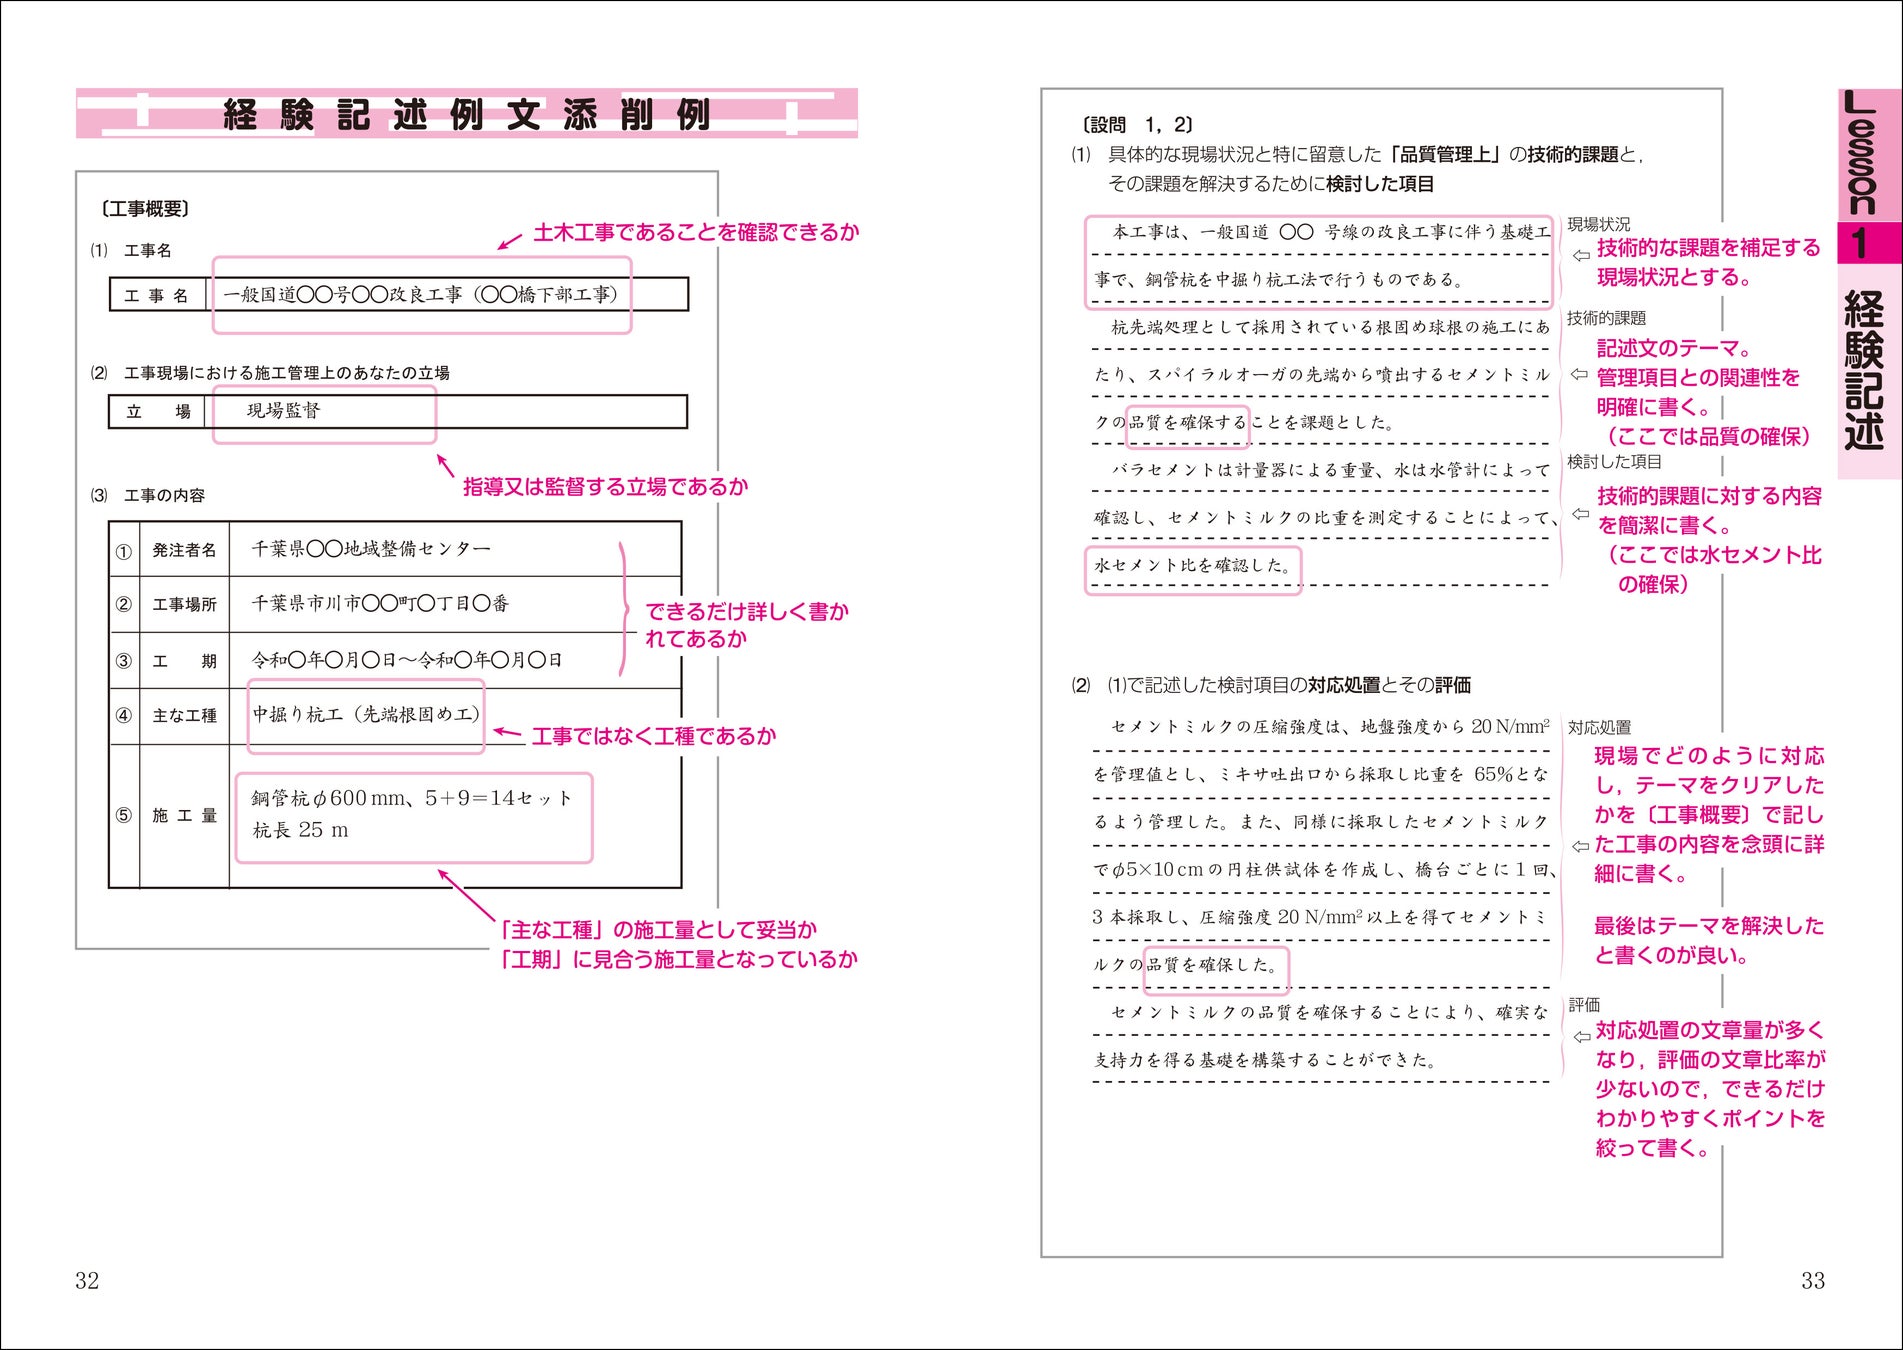Click page number 33
The image size is (1903, 1350).
point(1813,1281)
